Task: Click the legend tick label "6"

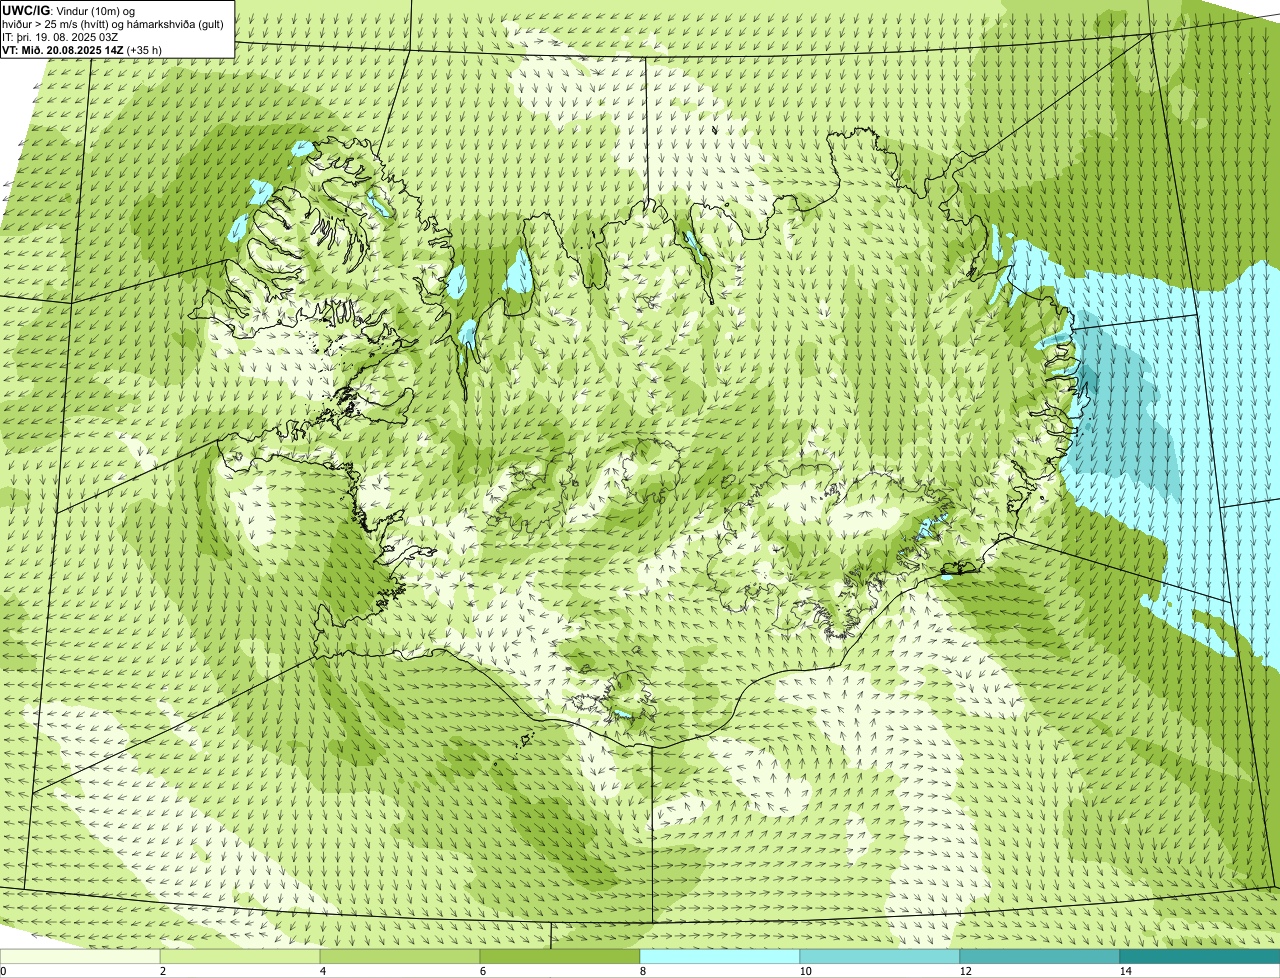Action: click(482, 971)
